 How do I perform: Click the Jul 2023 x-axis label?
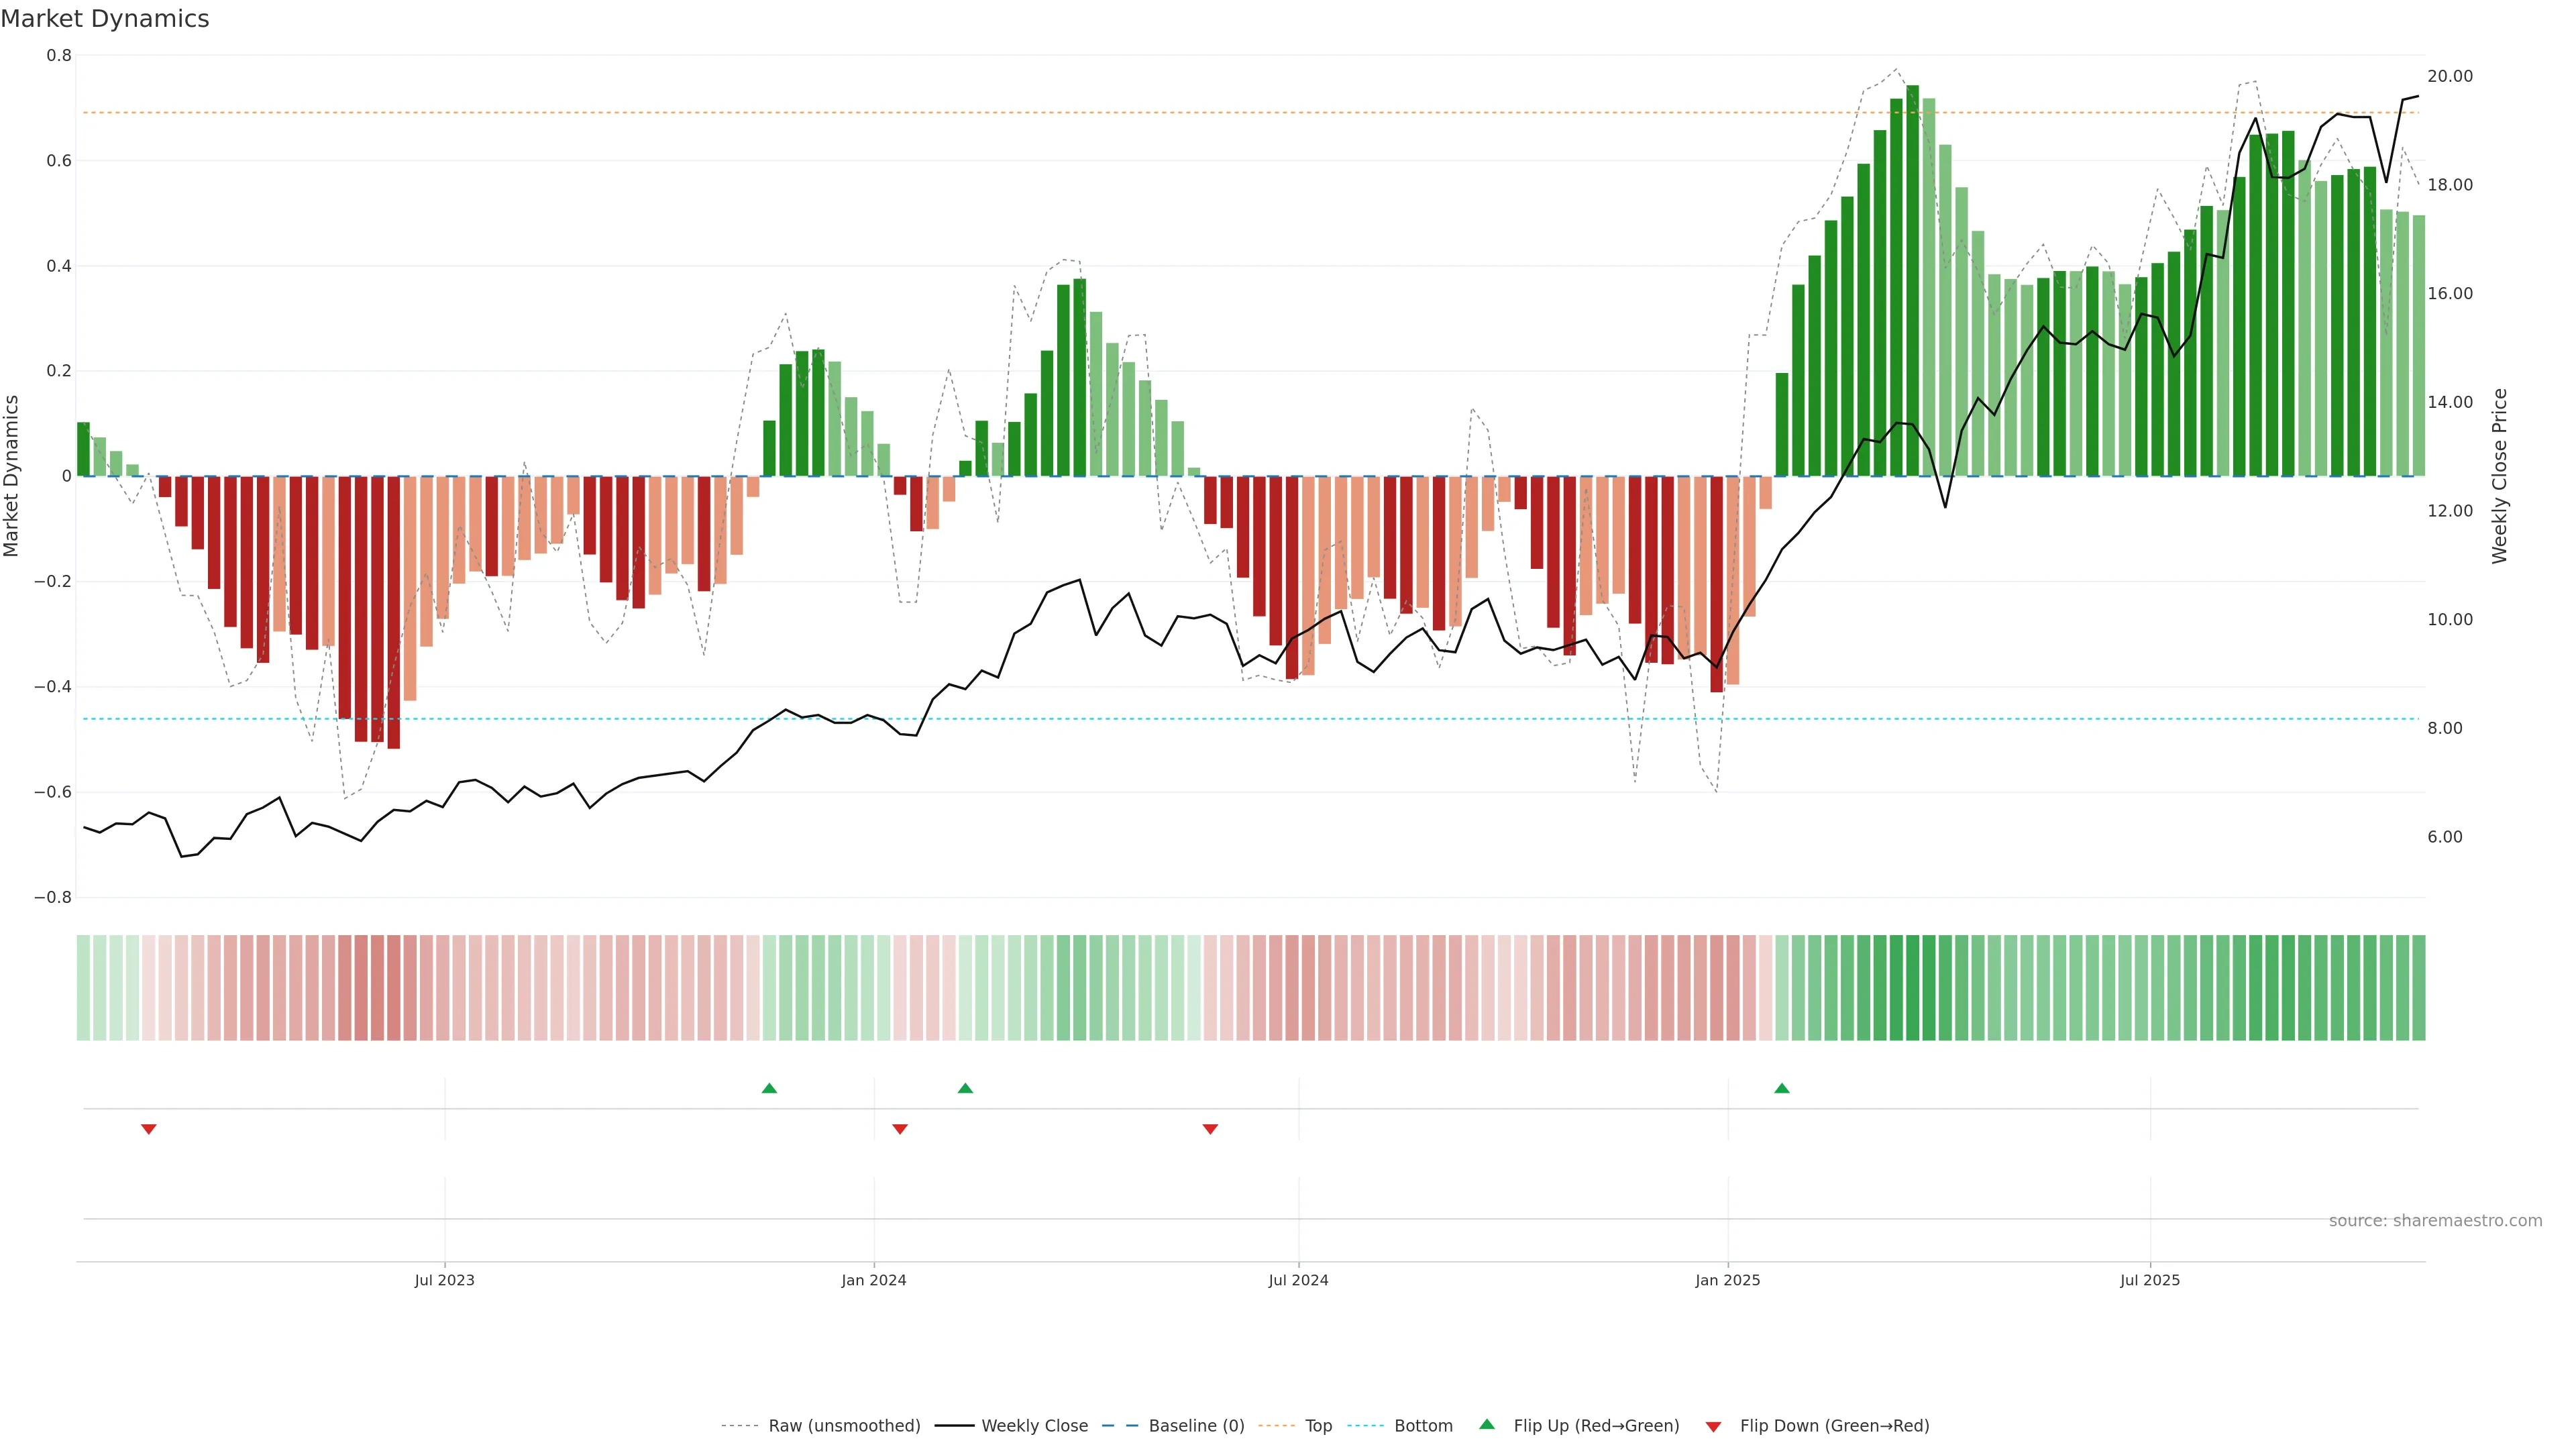coord(445,1280)
